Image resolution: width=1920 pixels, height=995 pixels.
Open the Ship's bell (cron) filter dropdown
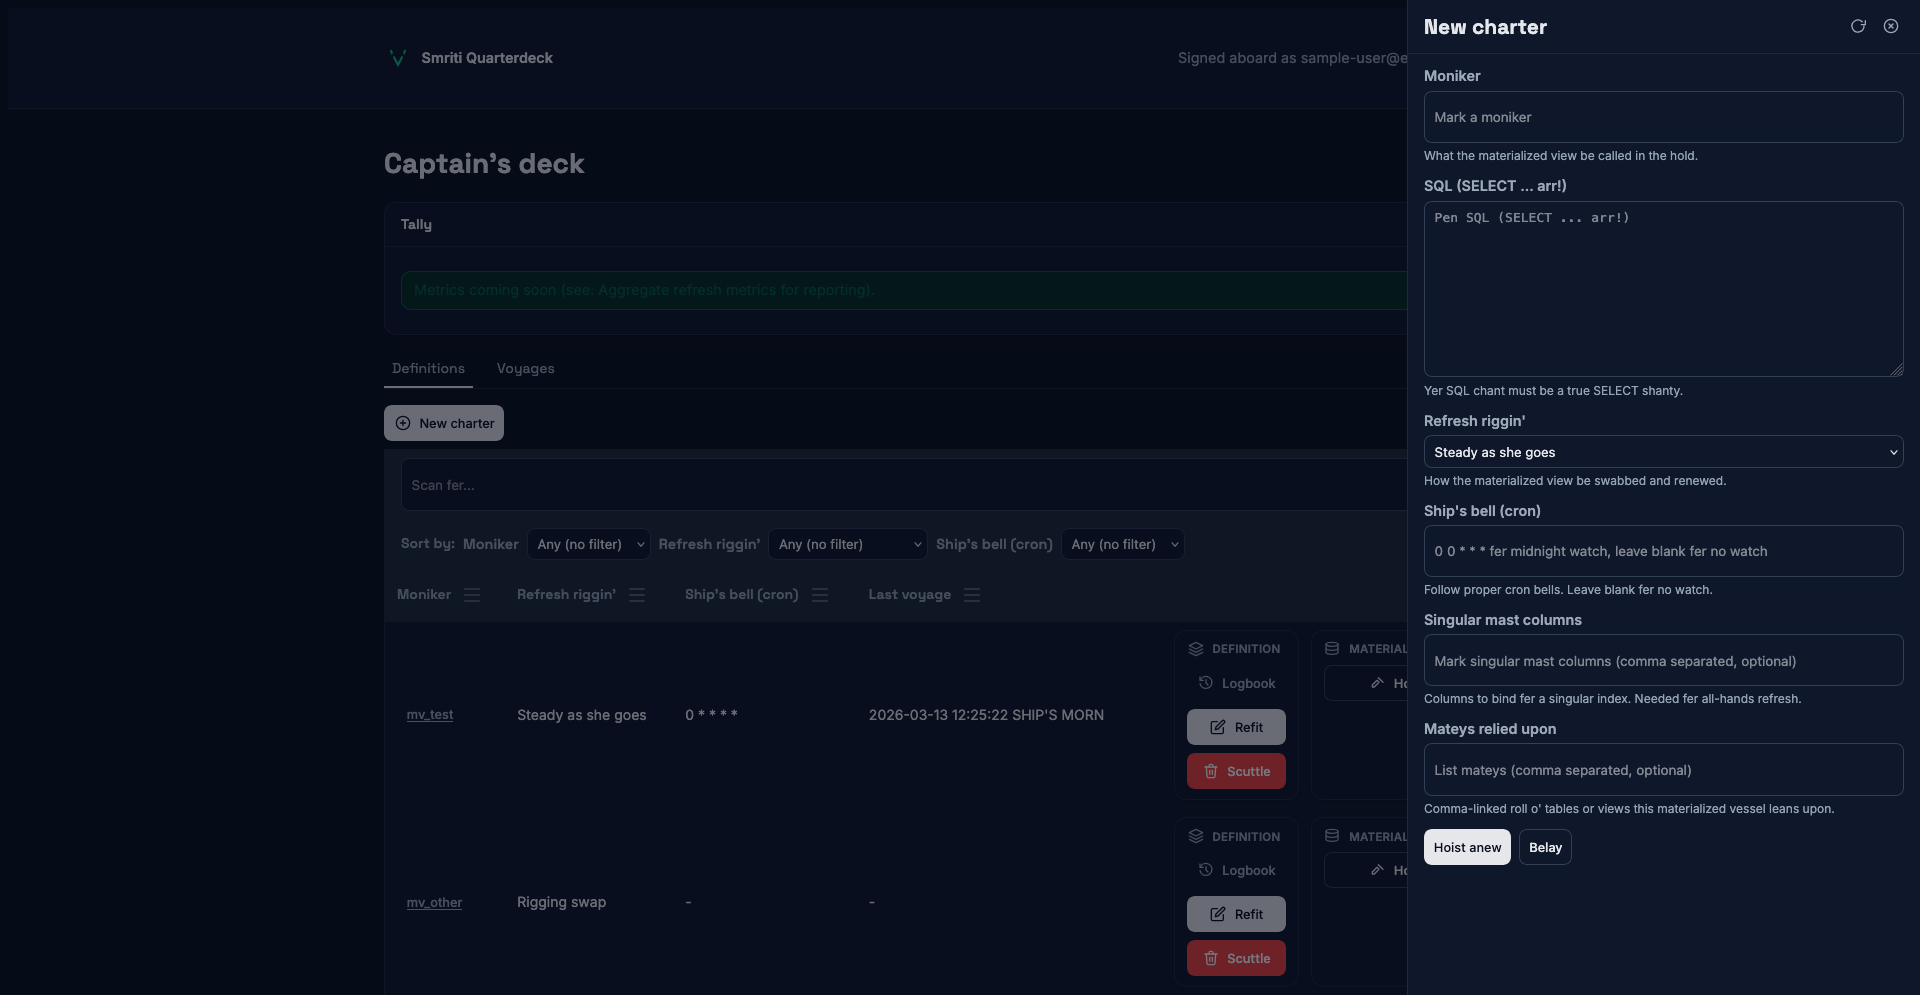tap(1122, 544)
